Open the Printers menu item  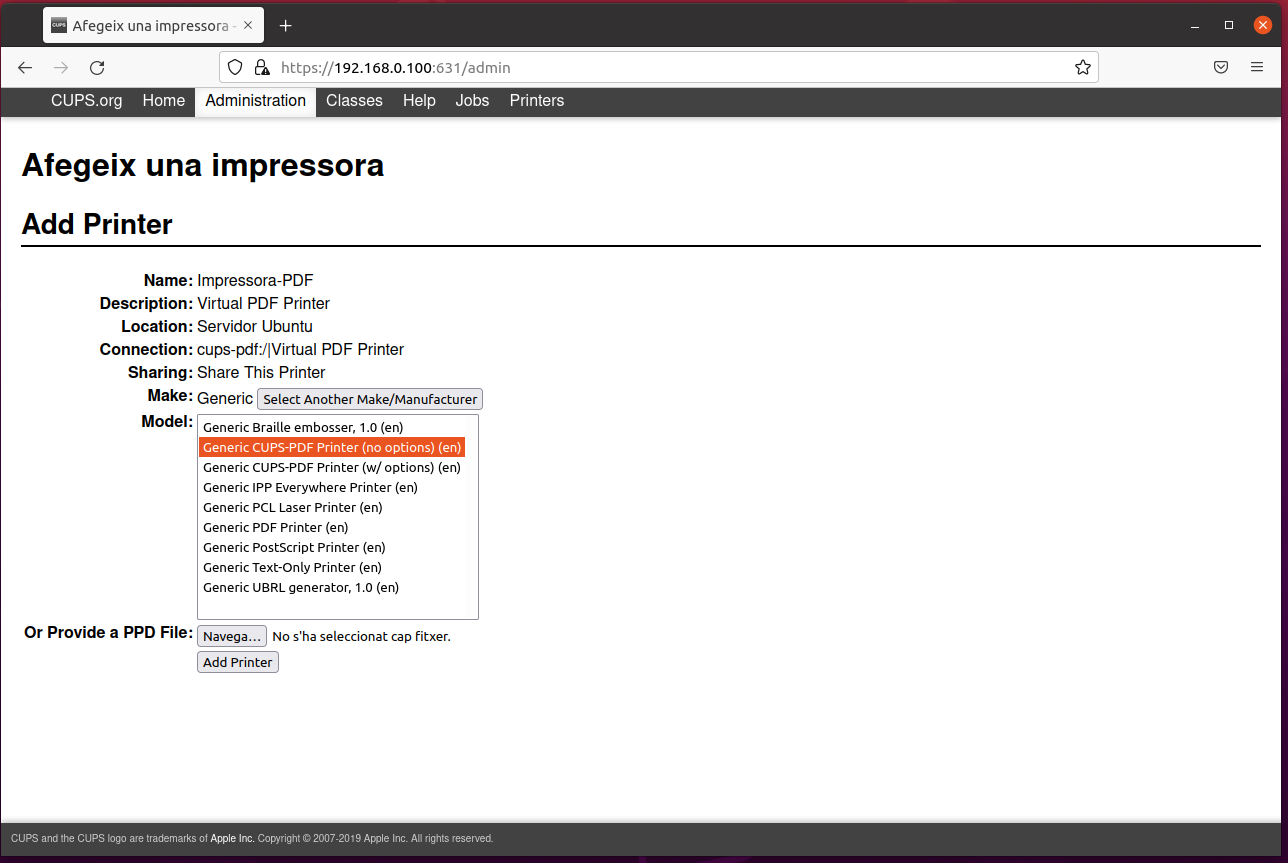click(x=536, y=101)
